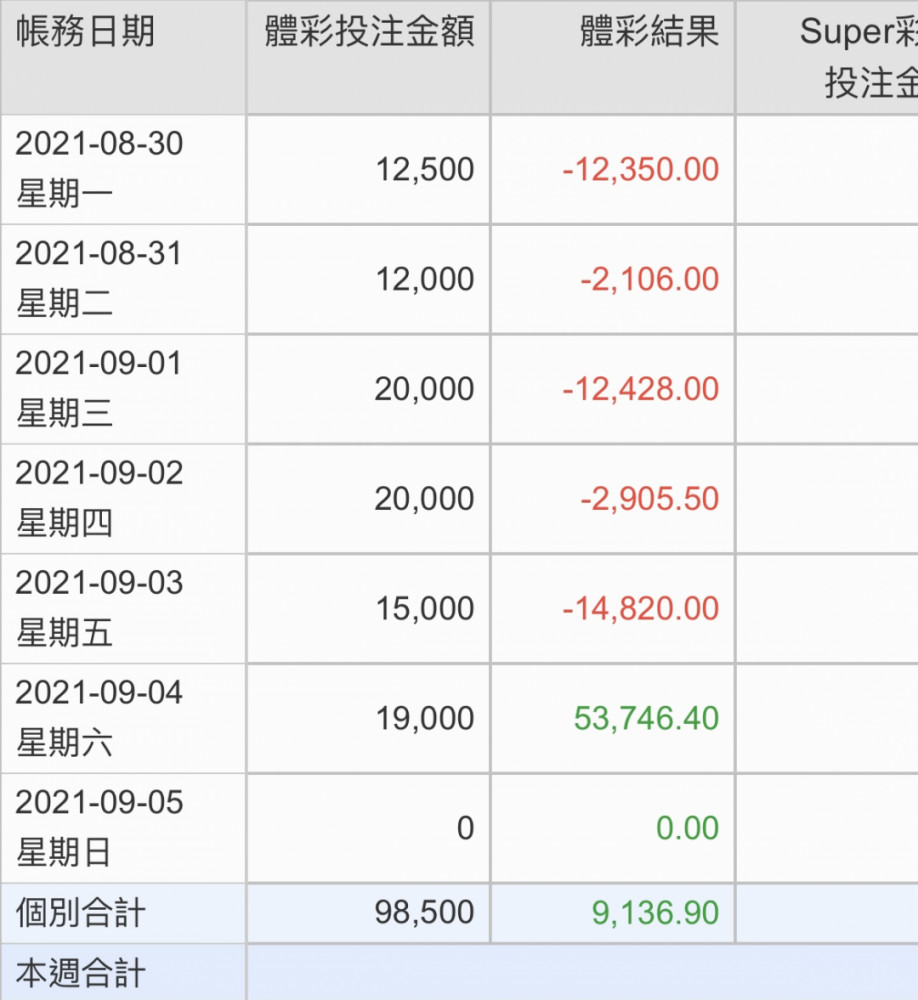Select the 2021-09-01 星期三 date cell
Image resolution: width=918 pixels, height=1000 pixels.
point(100,388)
